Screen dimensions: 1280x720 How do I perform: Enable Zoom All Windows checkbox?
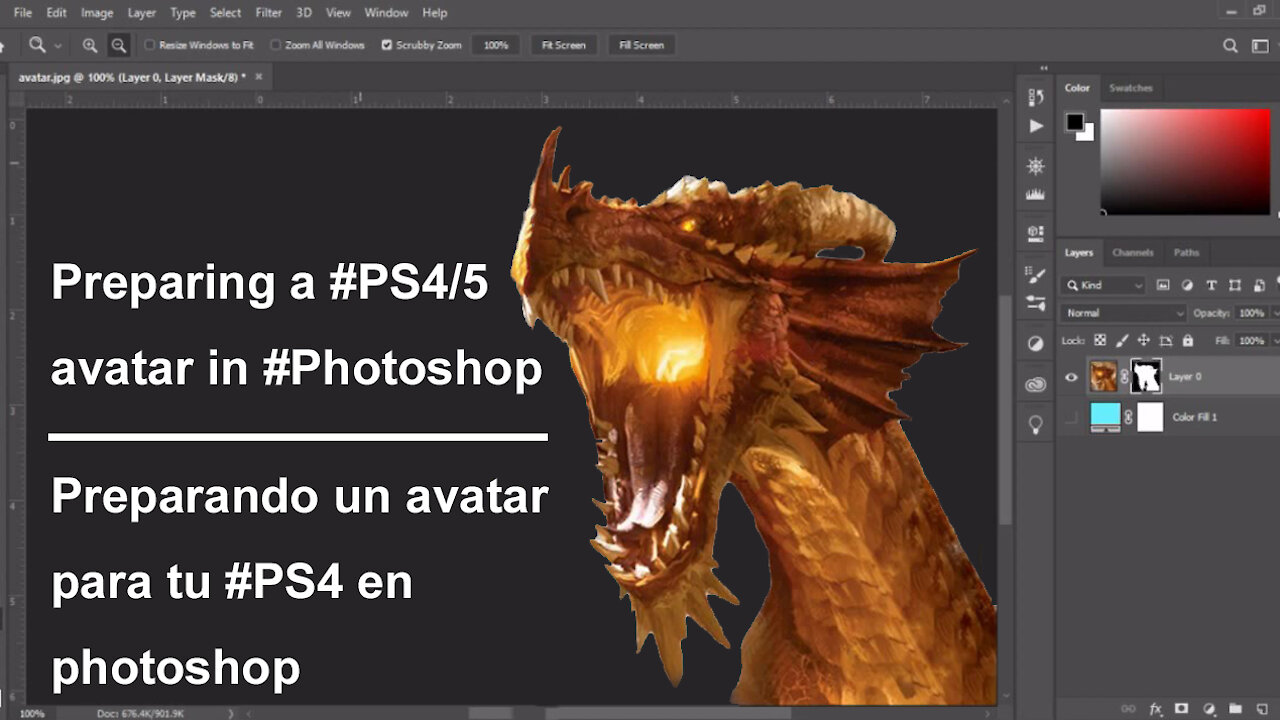[276, 45]
